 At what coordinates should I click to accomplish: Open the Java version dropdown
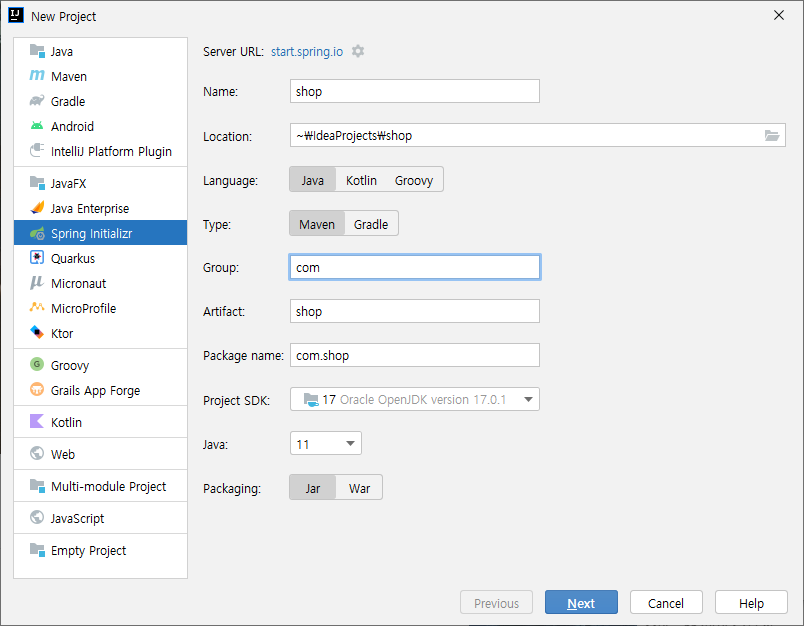pos(326,443)
